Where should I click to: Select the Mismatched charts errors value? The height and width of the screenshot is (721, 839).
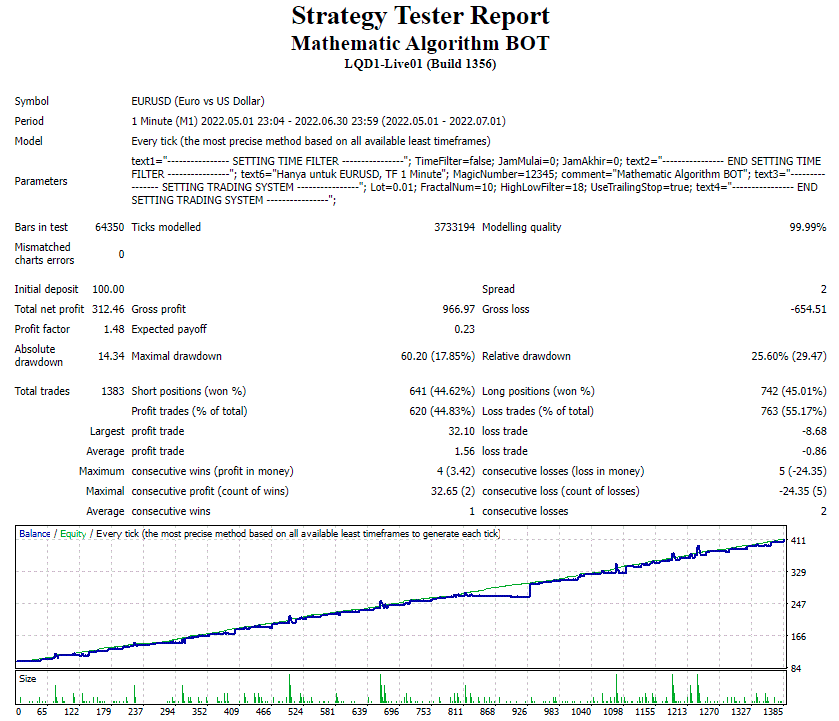[120, 253]
